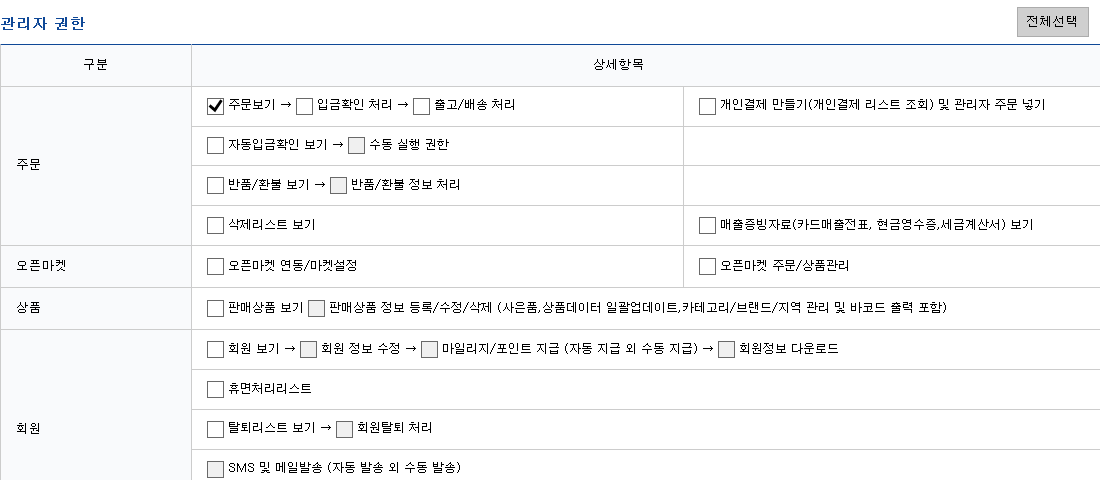Enable 오픈마켓 주문/상품관리 checkbox
Image resolution: width=1100 pixels, height=480 pixels.
[707, 267]
